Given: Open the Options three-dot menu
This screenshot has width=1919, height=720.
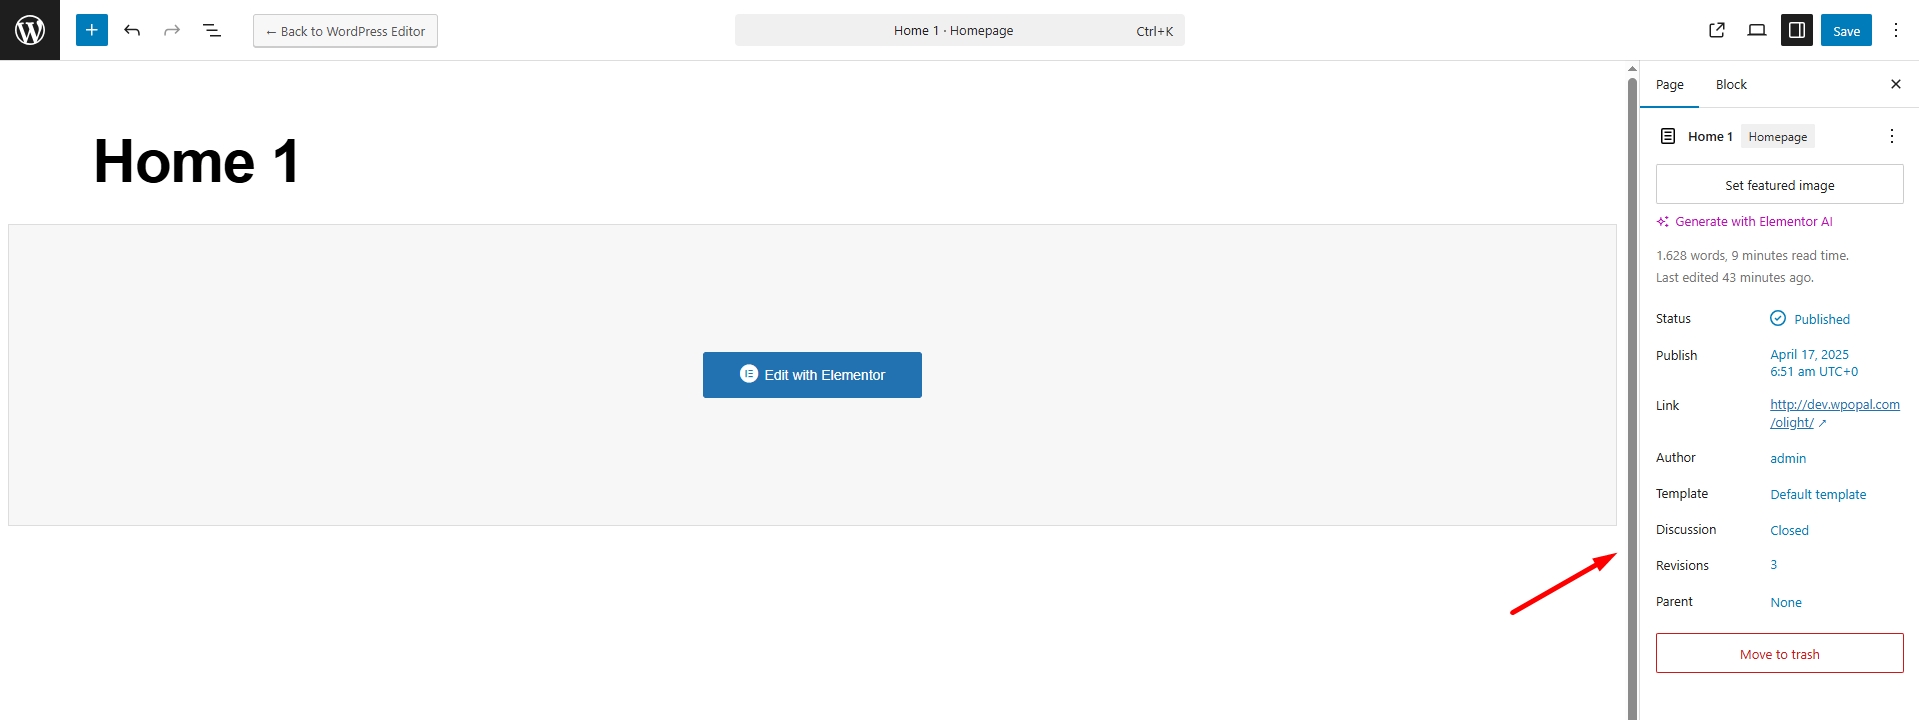Looking at the screenshot, I should point(1896,30).
